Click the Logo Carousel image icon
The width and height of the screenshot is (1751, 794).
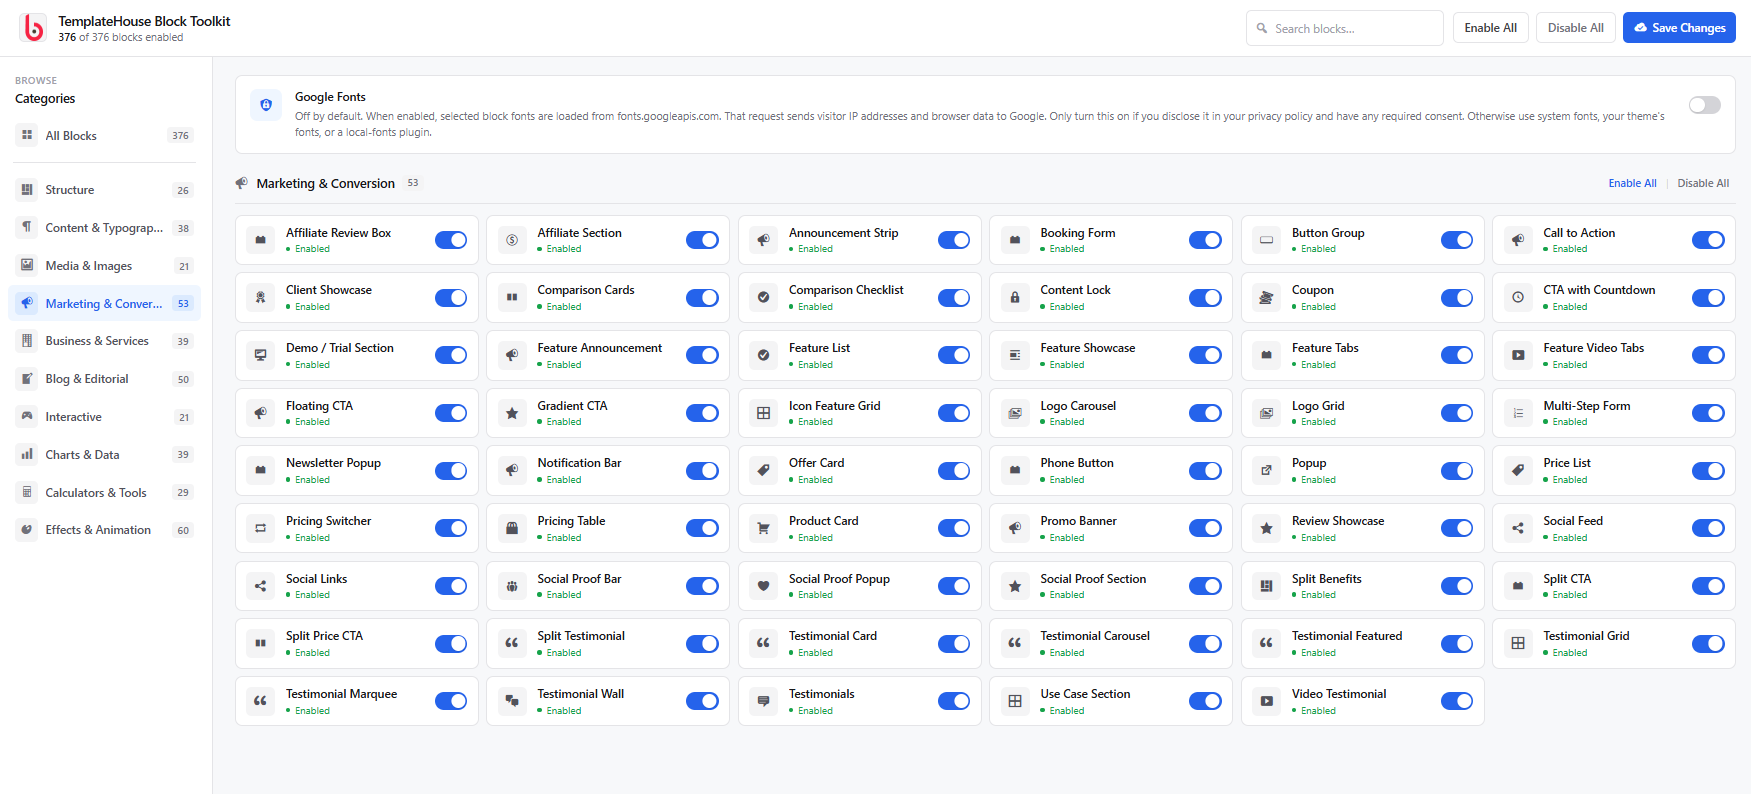(1015, 413)
